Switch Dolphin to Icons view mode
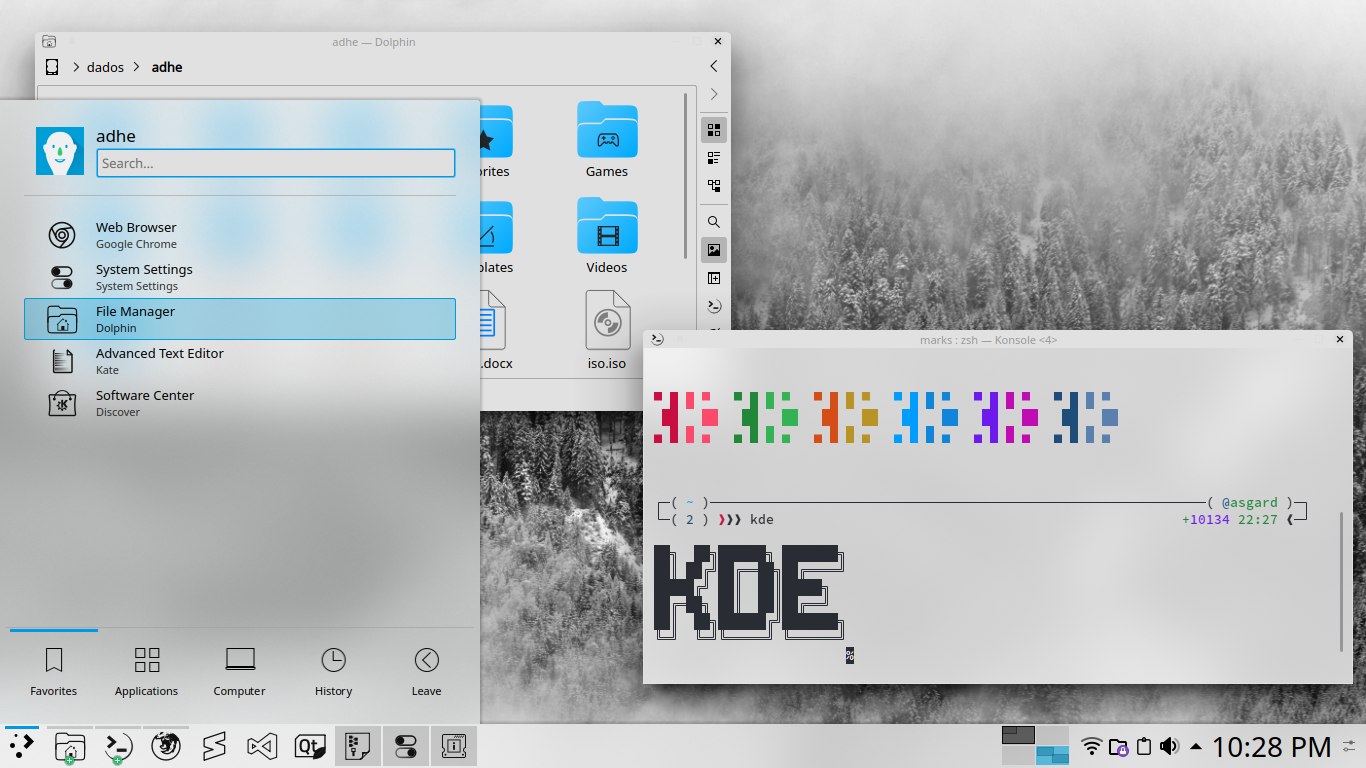 [x=714, y=130]
